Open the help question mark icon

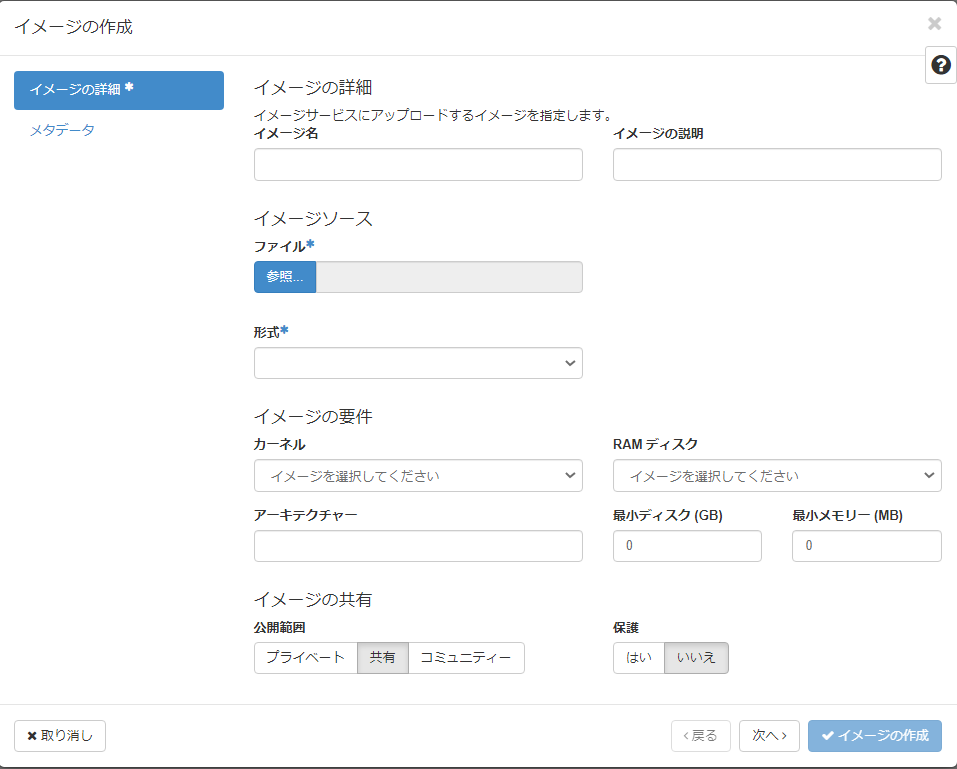[x=941, y=65]
